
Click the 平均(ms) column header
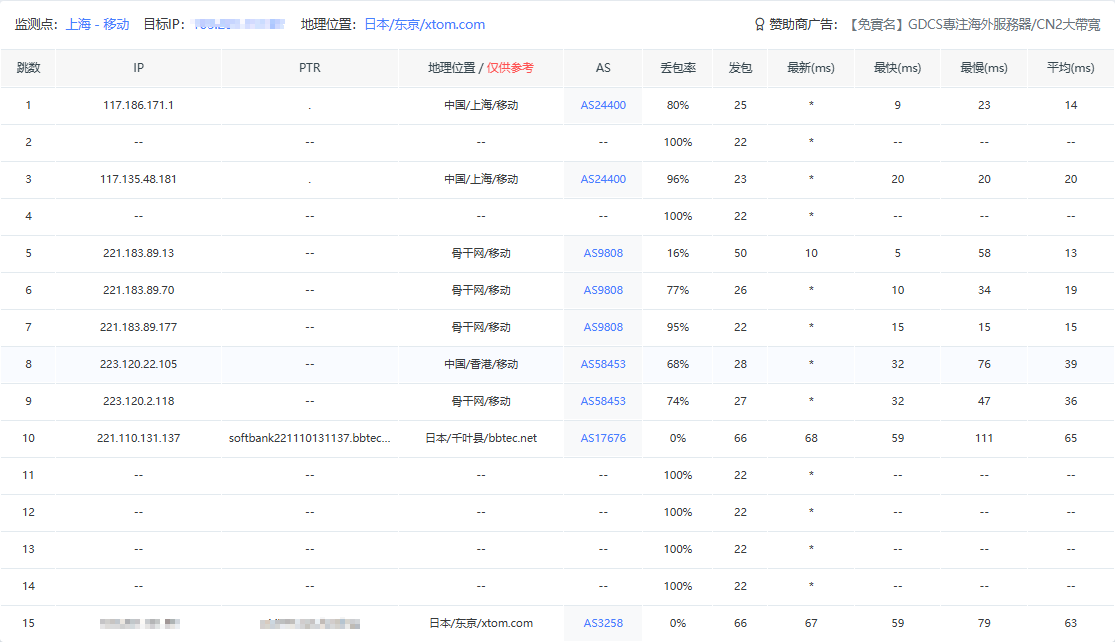(1071, 68)
